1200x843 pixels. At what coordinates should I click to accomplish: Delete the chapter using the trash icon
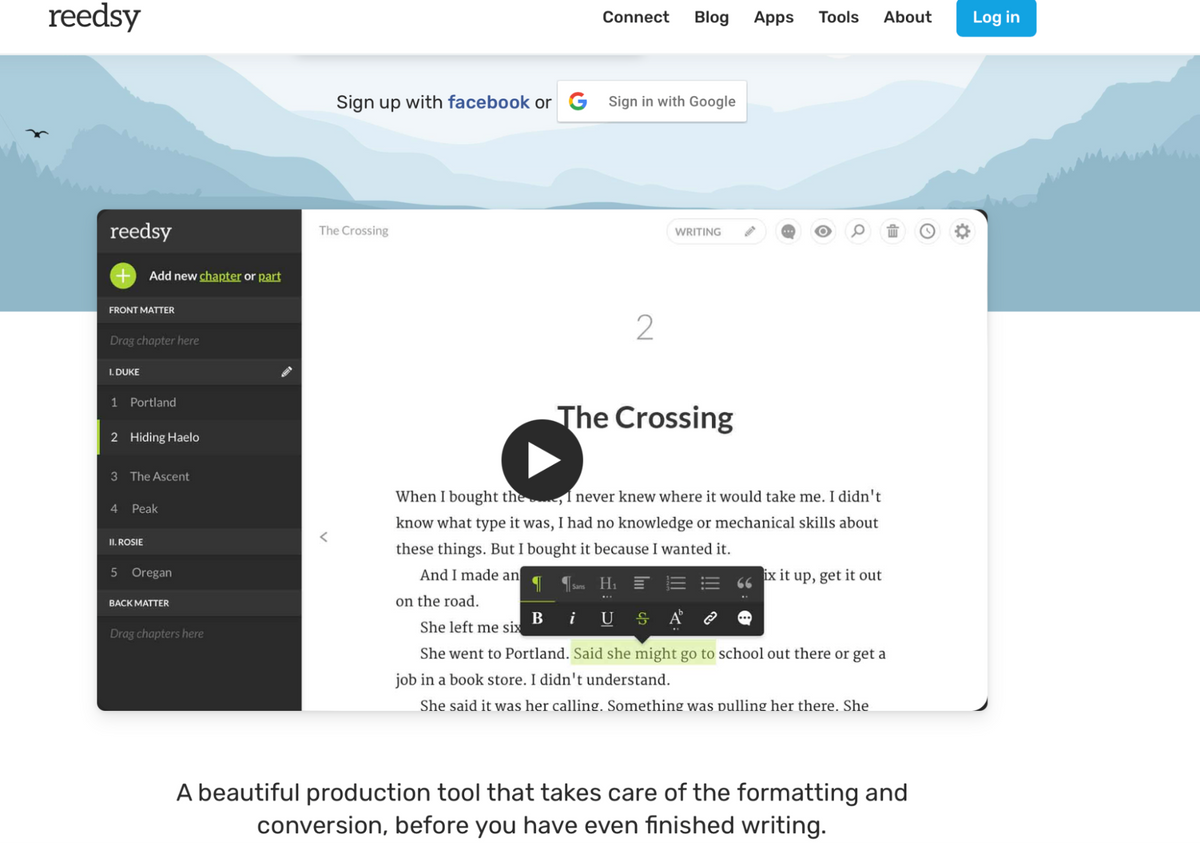pos(893,231)
